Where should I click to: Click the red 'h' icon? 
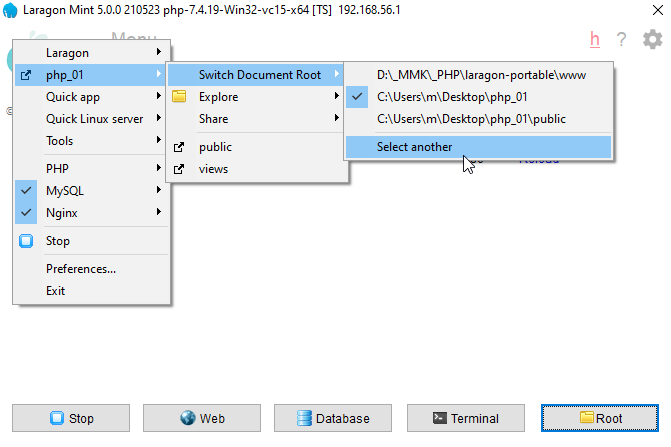(x=595, y=40)
